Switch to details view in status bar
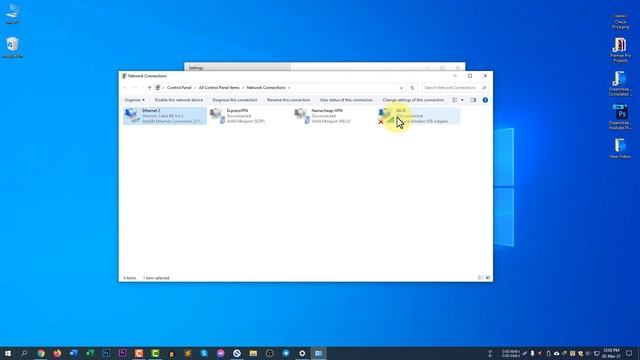 480,278
